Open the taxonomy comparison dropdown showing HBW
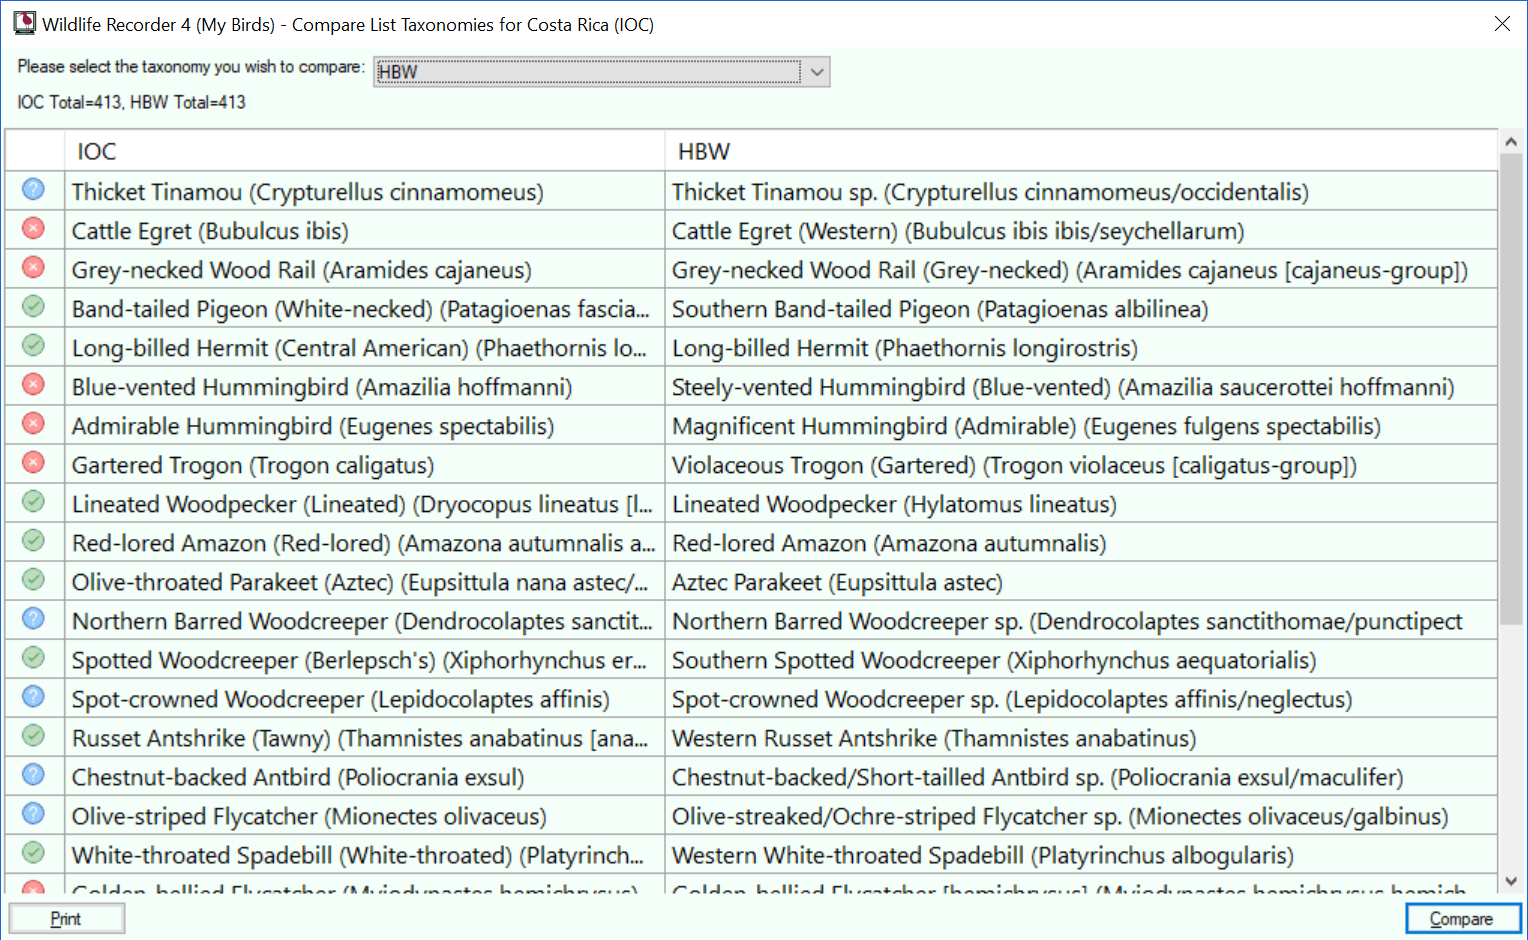This screenshot has width=1528, height=940. pos(602,71)
